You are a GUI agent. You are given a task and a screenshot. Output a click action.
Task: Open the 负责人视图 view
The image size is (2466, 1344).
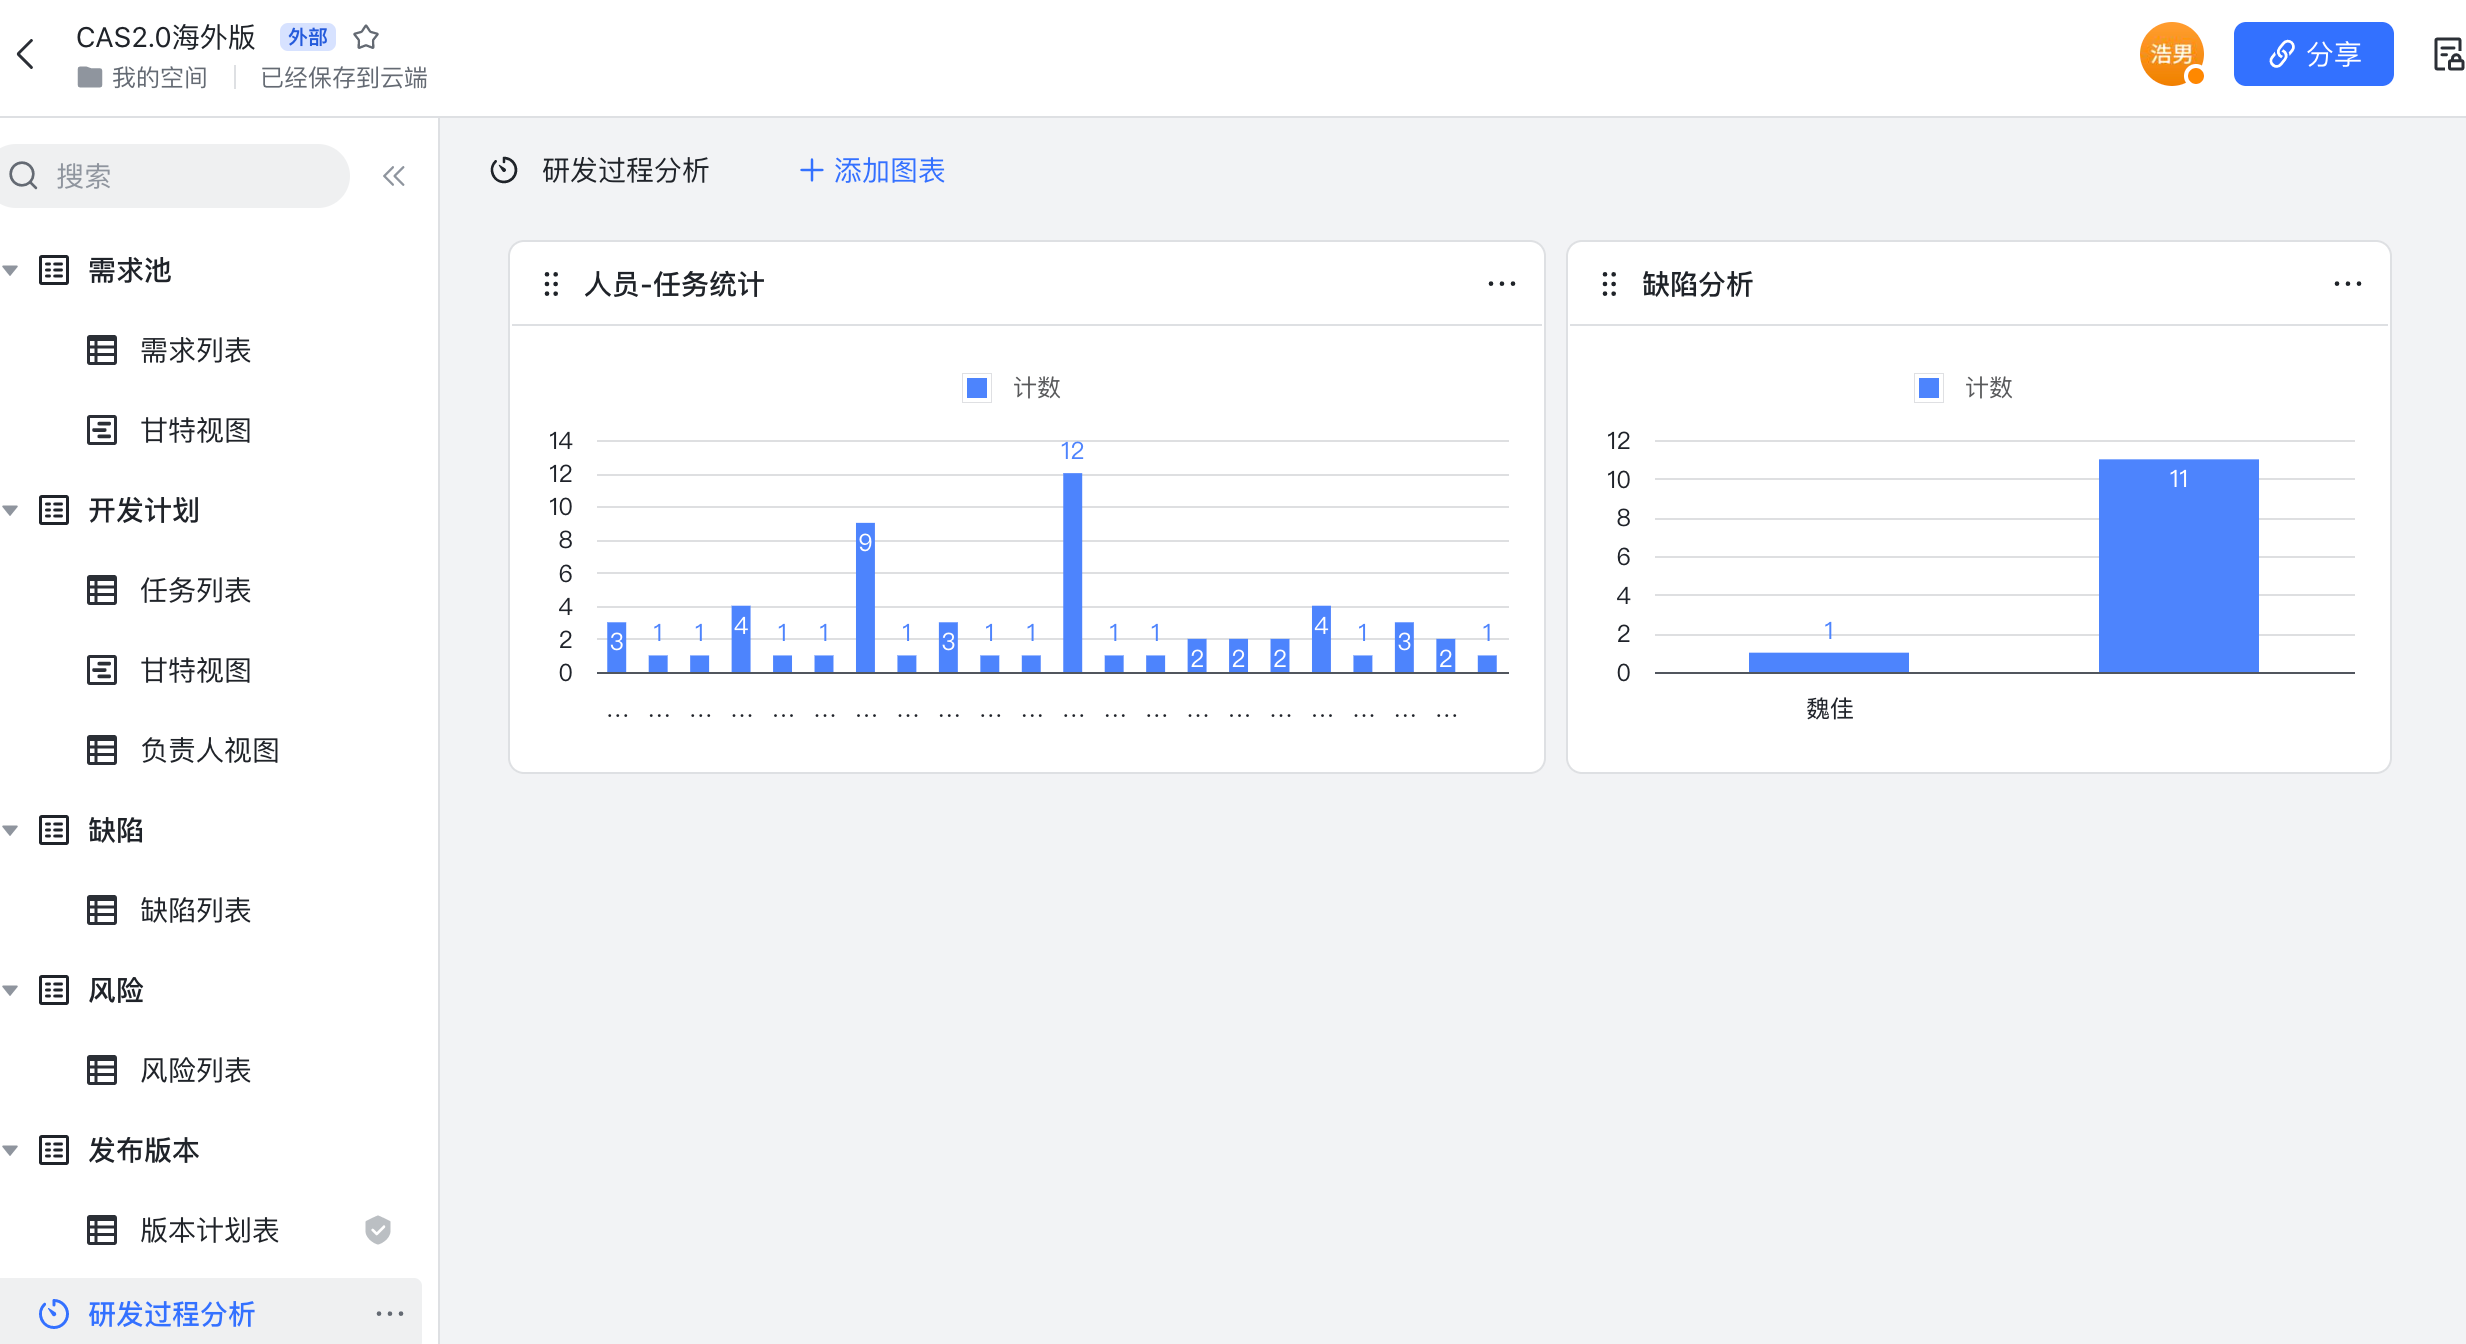tap(209, 750)
